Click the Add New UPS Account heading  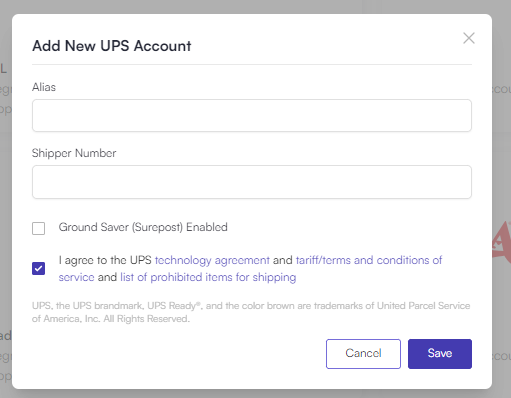coord(112,46)
